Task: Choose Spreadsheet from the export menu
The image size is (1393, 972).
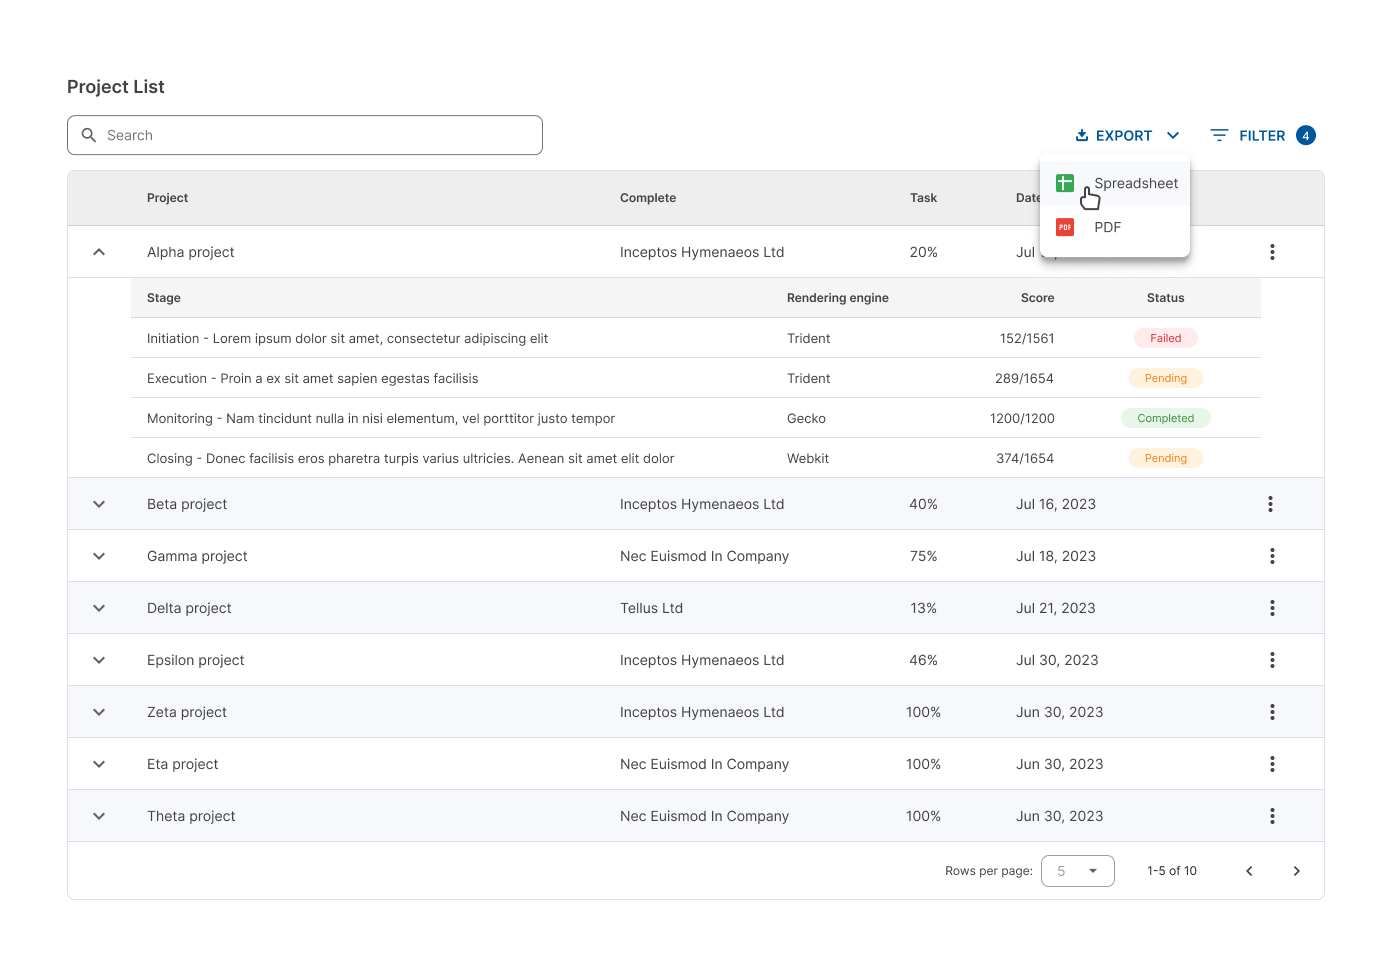Action: (x=1135, y=183)
